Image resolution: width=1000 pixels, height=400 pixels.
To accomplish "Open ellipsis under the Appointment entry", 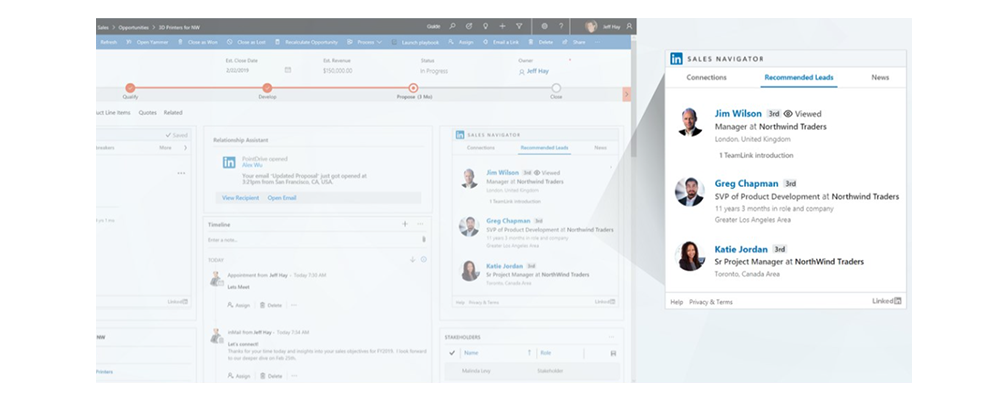I will coord(294,305).
